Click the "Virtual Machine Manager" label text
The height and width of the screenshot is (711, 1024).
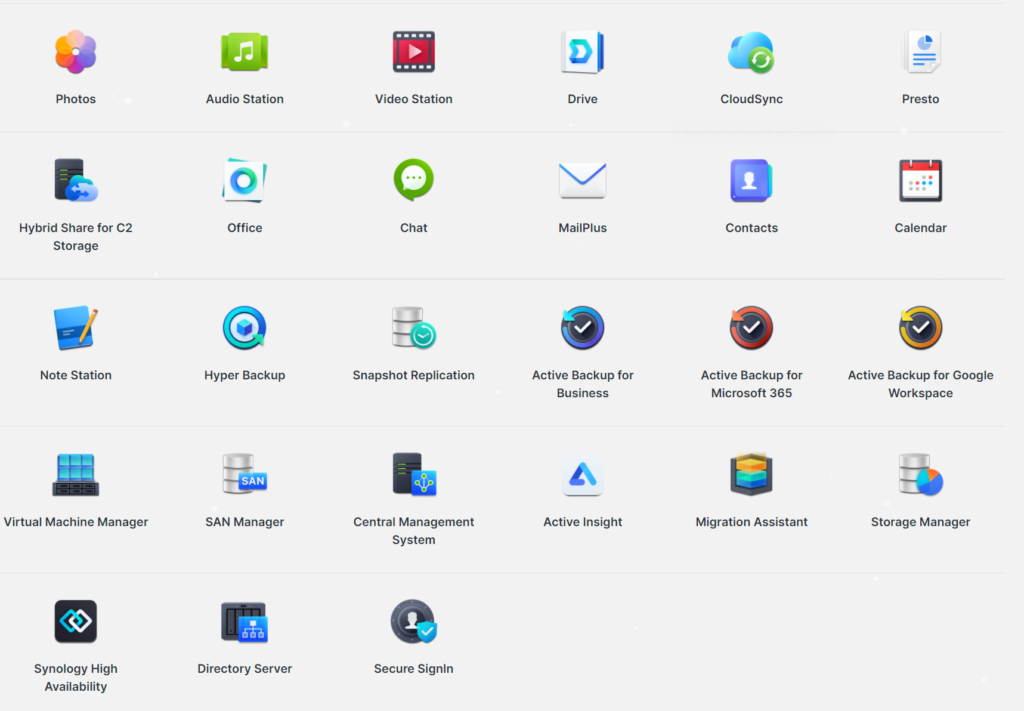click(x=76, y=522)
